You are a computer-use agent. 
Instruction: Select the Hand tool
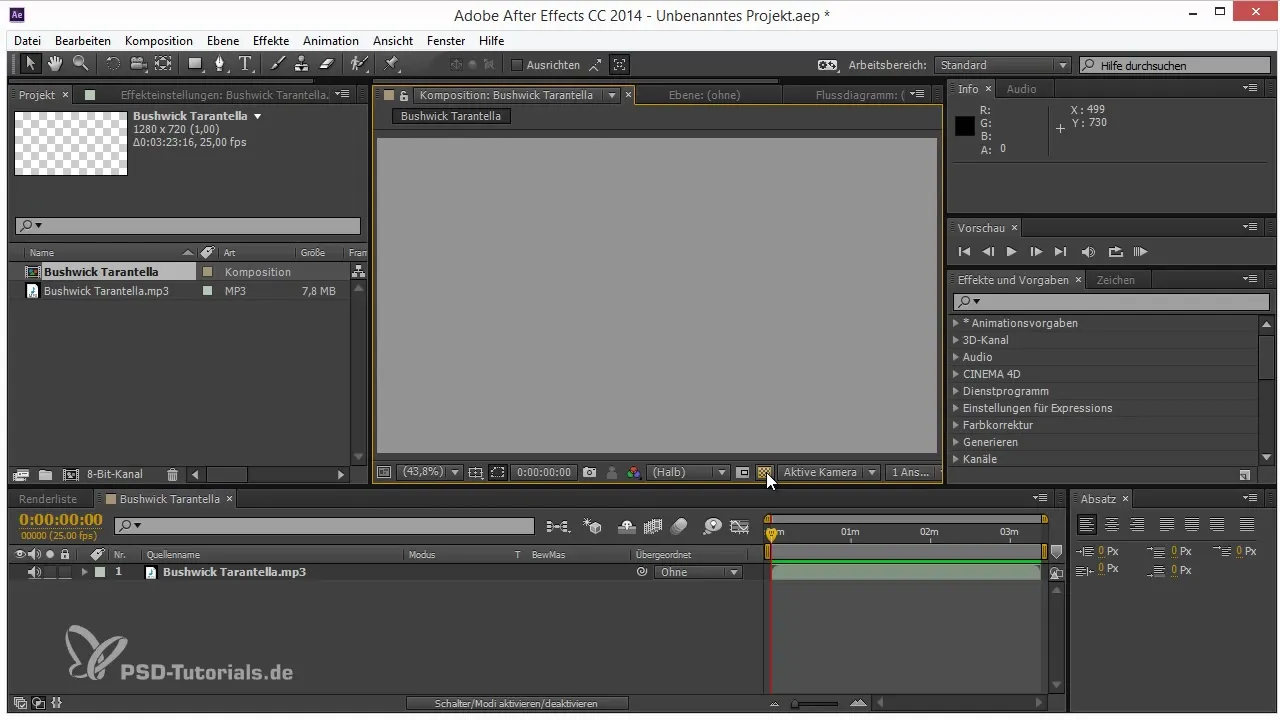pos(55,64)
